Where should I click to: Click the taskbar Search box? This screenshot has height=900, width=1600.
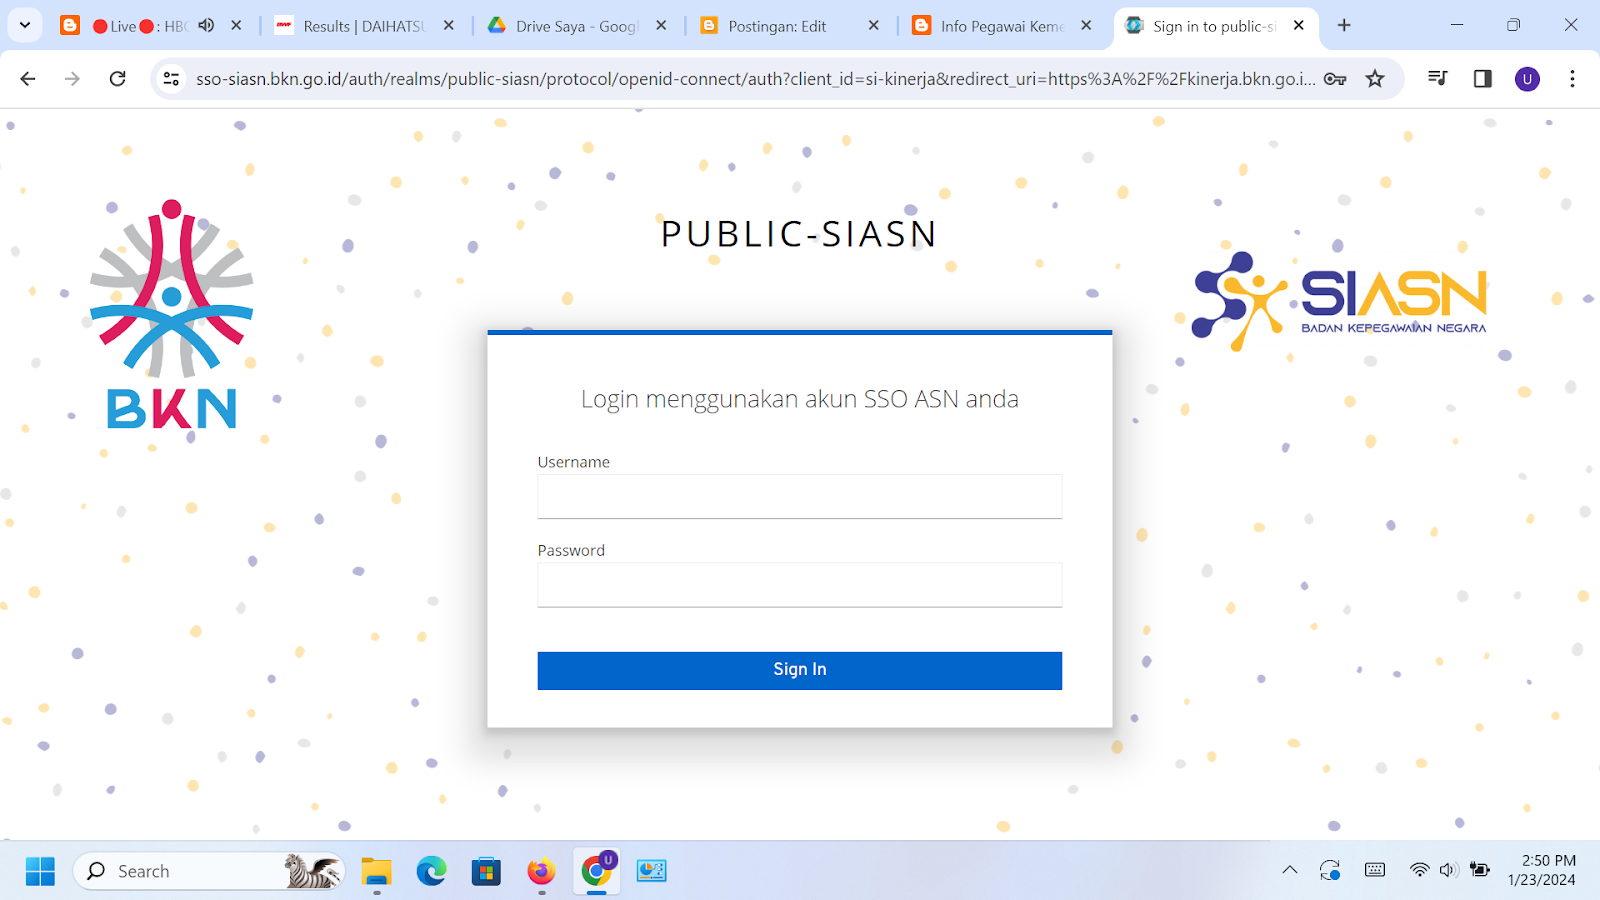209,871
